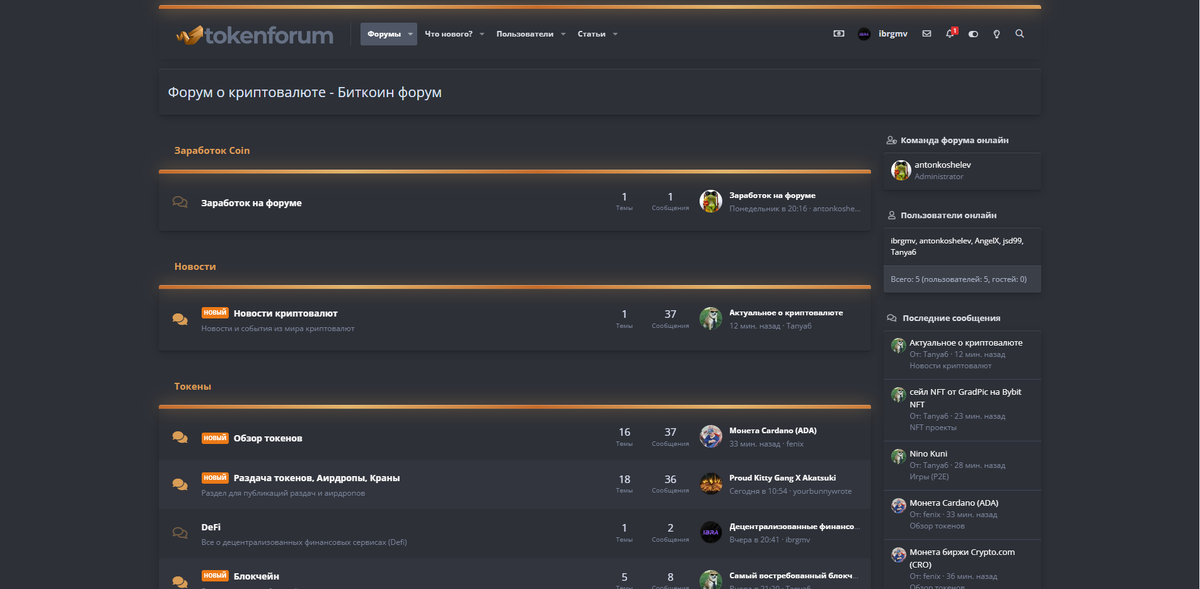
Task: Expand the Статьи dropdown arrow
Action: [615, 34]
